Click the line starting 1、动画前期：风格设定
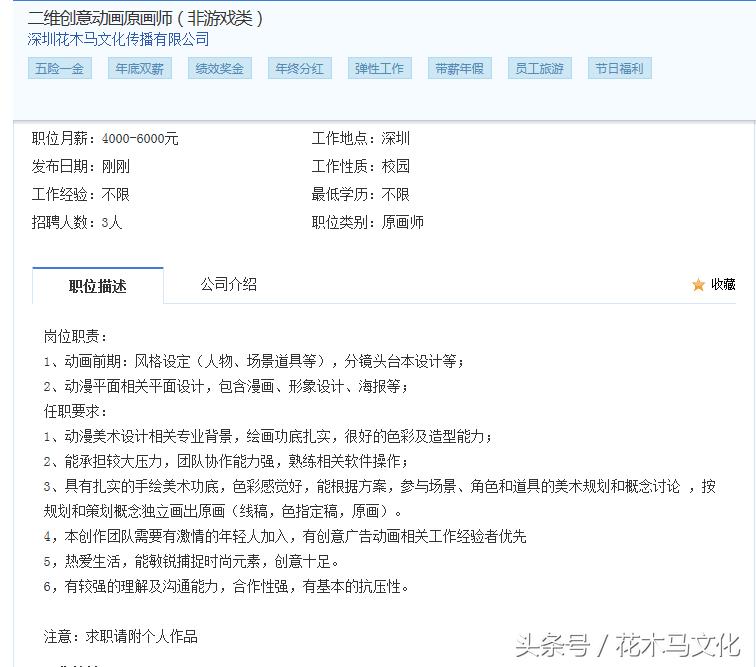 point(254,361)
